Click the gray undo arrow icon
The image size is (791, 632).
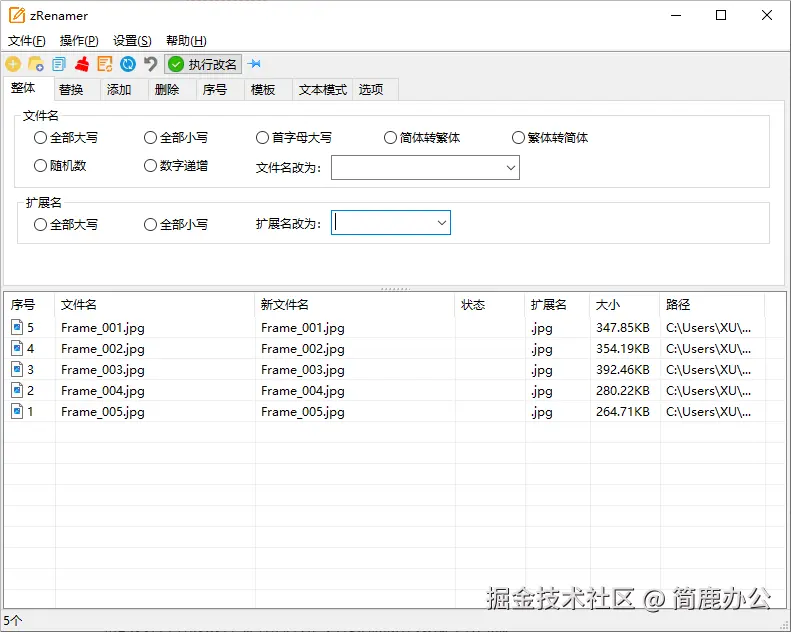(x=150, y=64)
